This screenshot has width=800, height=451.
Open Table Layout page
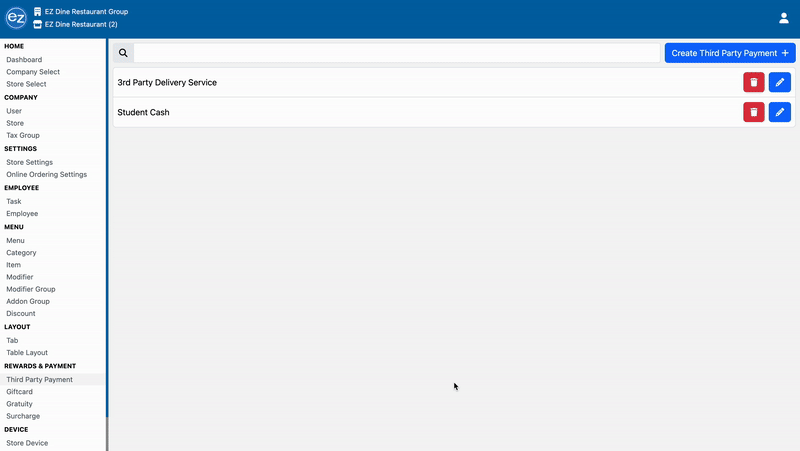click(27, 353)
